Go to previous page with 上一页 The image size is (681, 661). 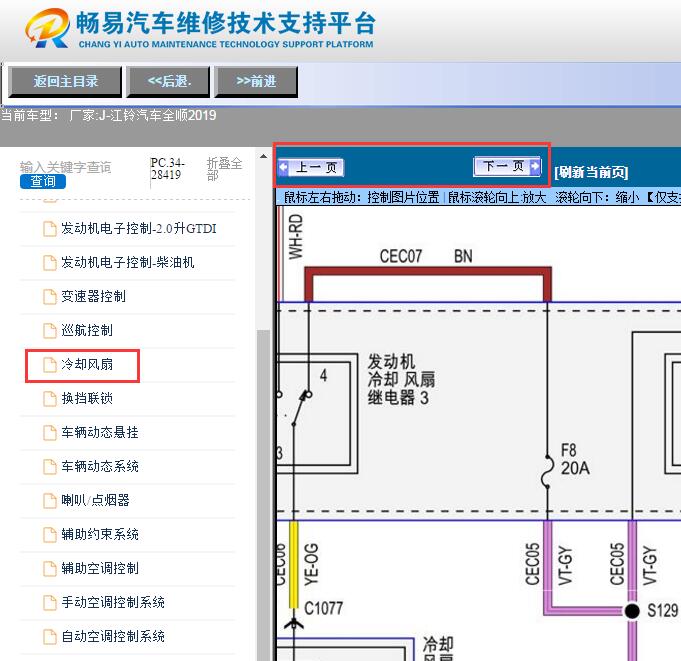point(311,167)
